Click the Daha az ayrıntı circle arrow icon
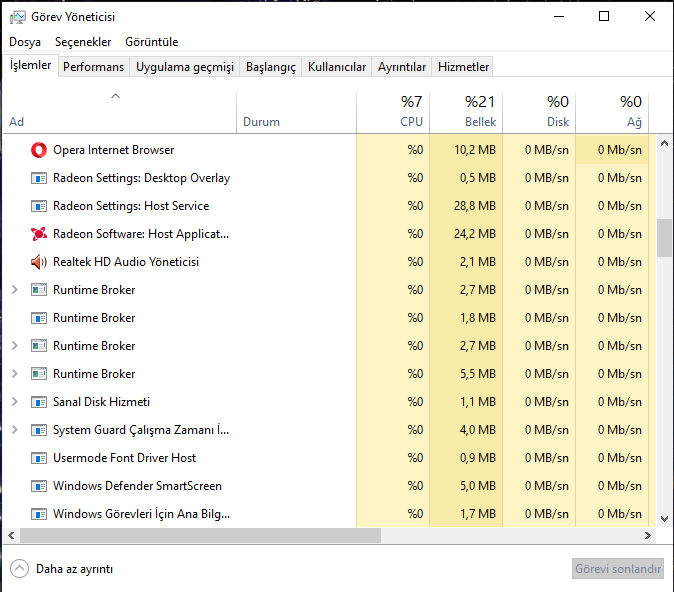The height and width of the screenshot is (592, 674). [19, 569]
